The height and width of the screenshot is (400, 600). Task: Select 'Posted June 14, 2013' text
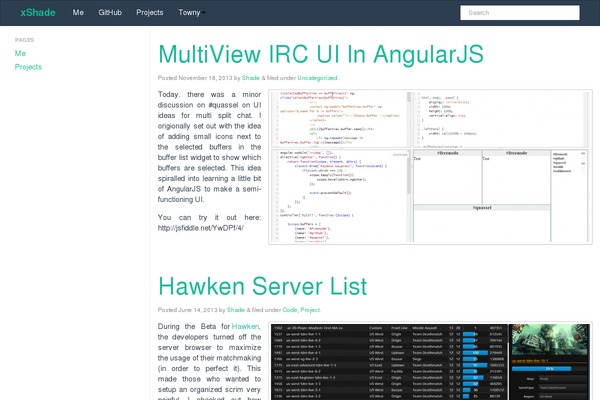coord(188,310)
